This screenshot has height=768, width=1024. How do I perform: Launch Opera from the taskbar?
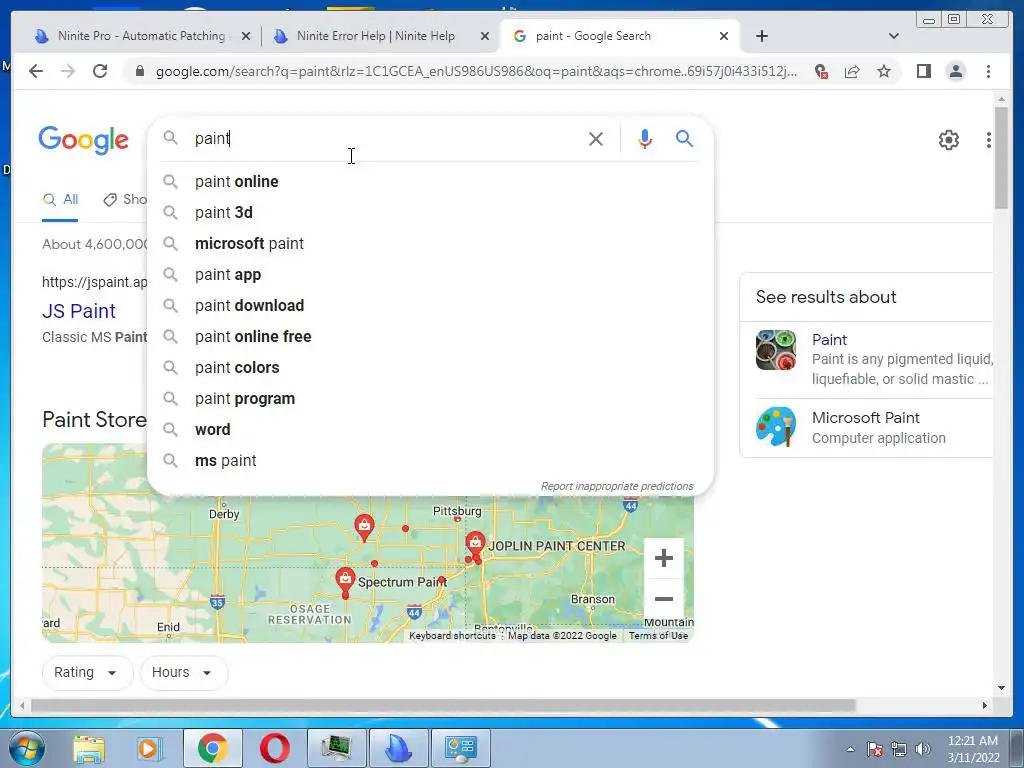pos(275,748)
